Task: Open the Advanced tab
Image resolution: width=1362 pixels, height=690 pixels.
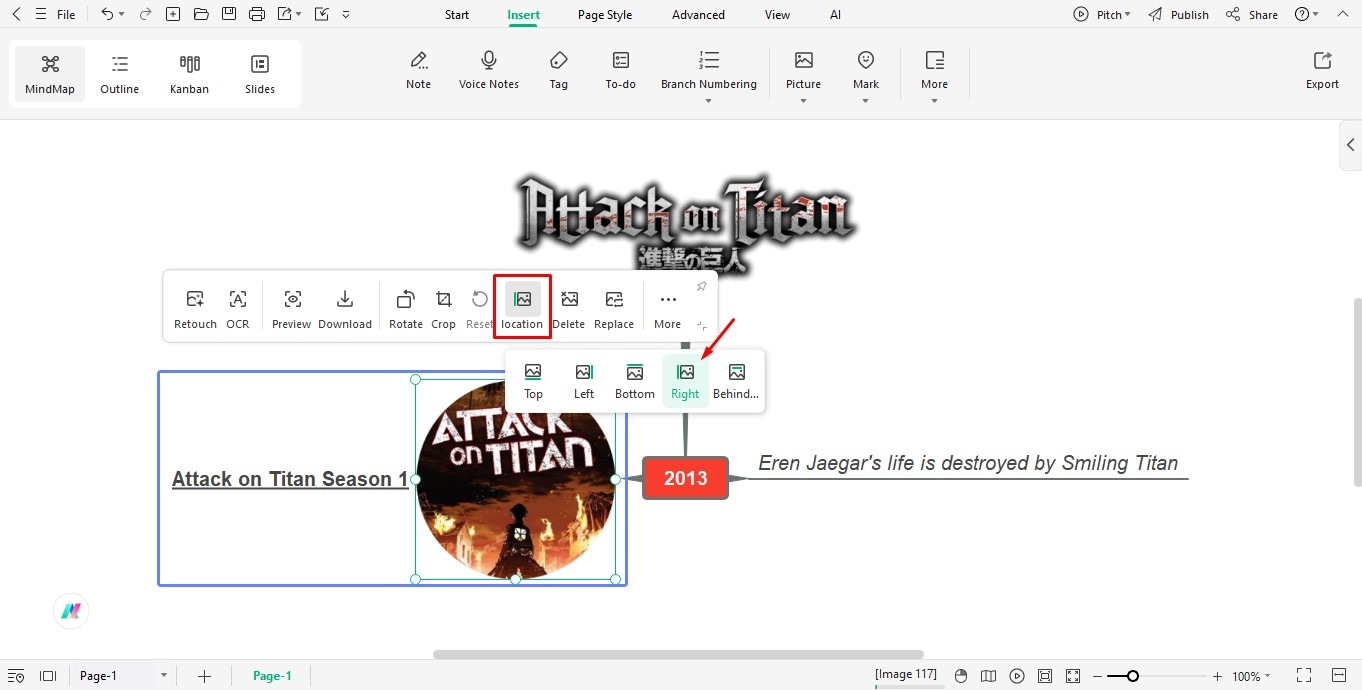Action: point(698,15)
